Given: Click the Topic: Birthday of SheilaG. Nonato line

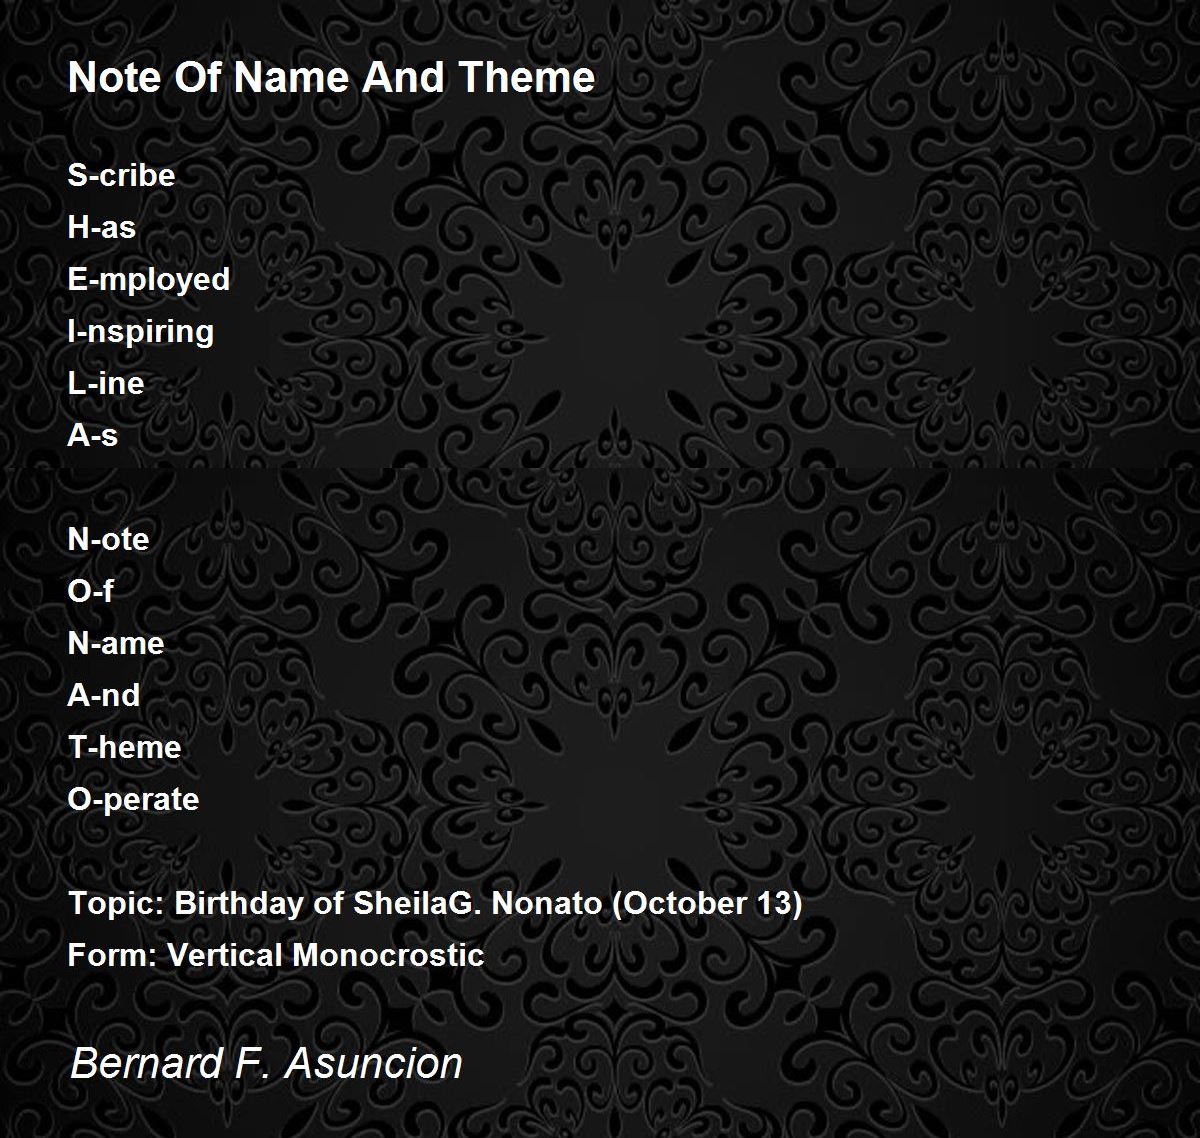Looking at the screenshot, I should (x=435, y=904).
